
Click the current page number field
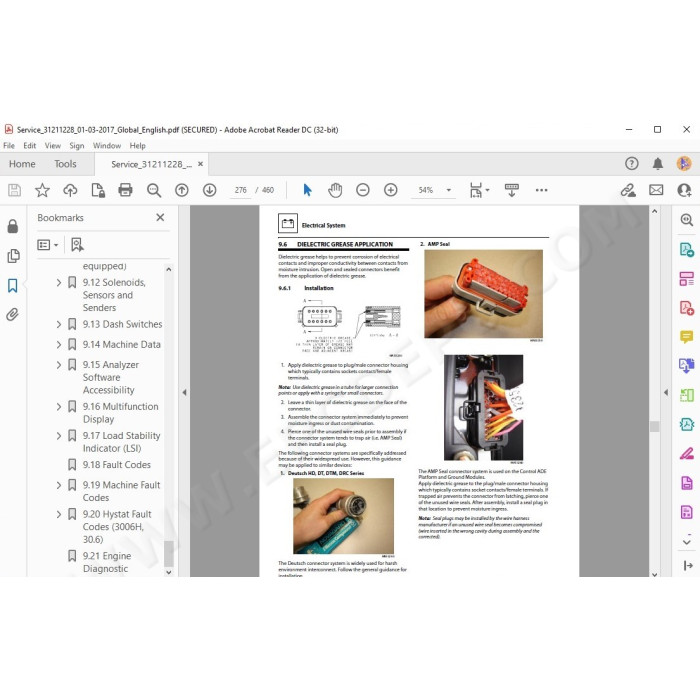(241, 190)
